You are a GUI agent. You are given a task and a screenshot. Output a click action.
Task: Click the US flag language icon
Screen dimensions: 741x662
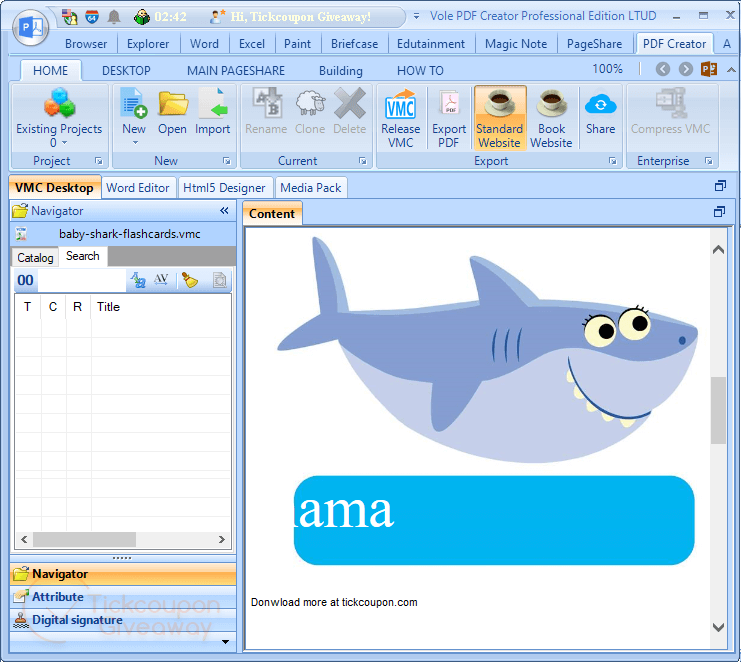coord(69,17)
